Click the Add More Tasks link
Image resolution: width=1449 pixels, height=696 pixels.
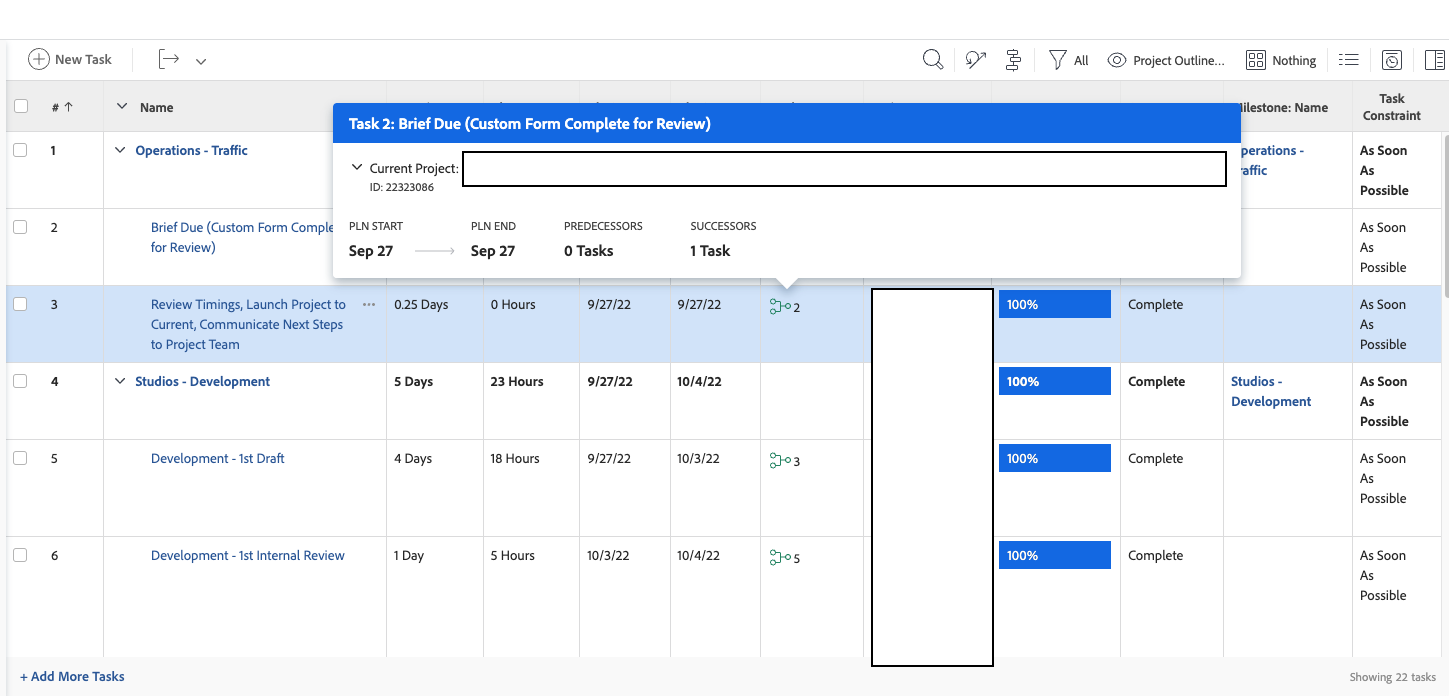coord(72,676)
